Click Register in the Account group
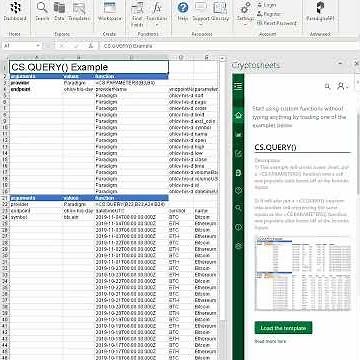360x360 pixels. [x=269, y=14]
